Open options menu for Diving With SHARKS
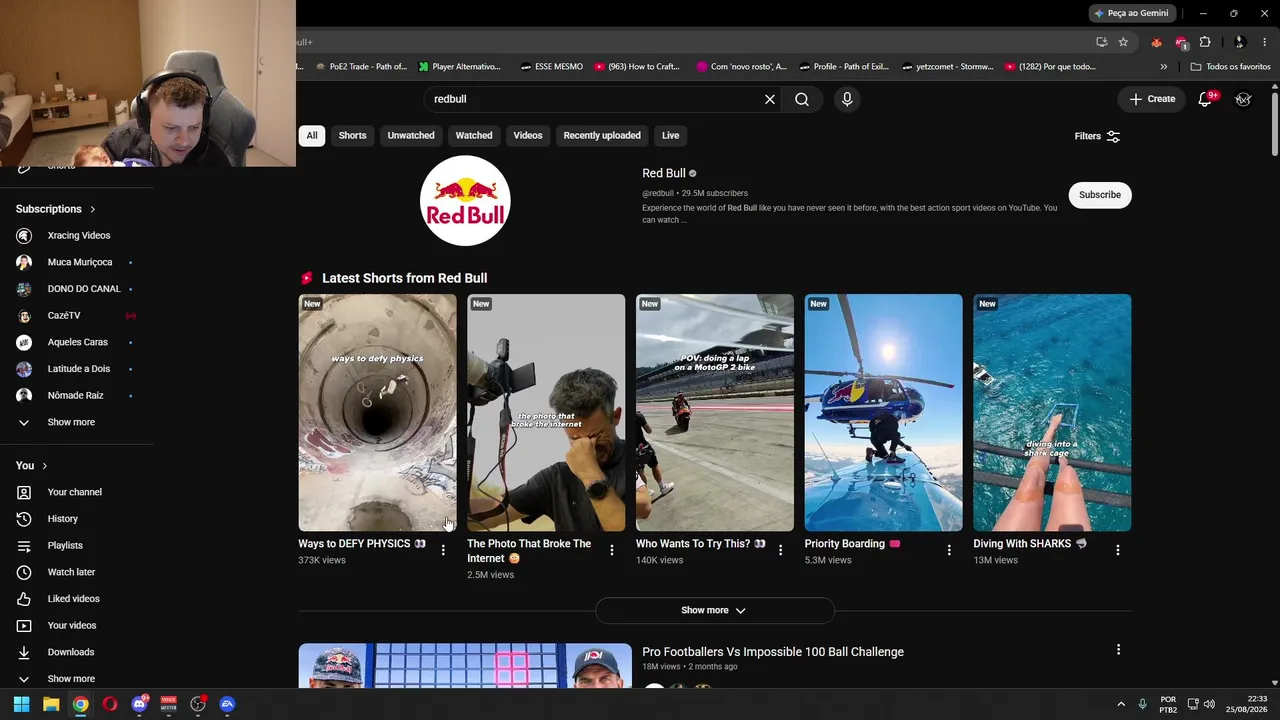1280x720 pixels. (1118, 550)
